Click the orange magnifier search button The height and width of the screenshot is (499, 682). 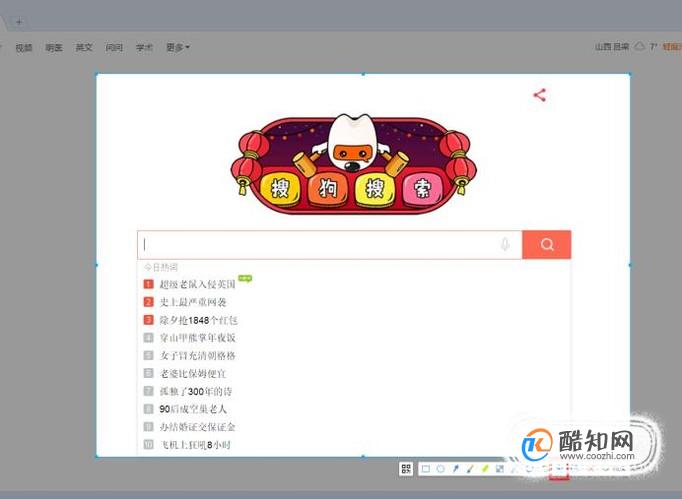click(x=547, y=244)
